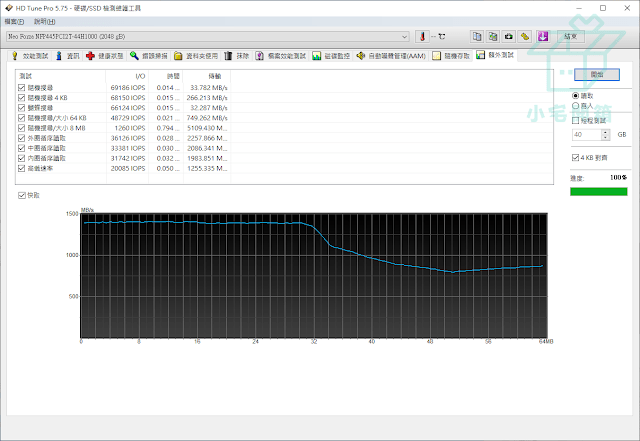Toggle the 66124 IOPS test row checkbox

(22, 108)
